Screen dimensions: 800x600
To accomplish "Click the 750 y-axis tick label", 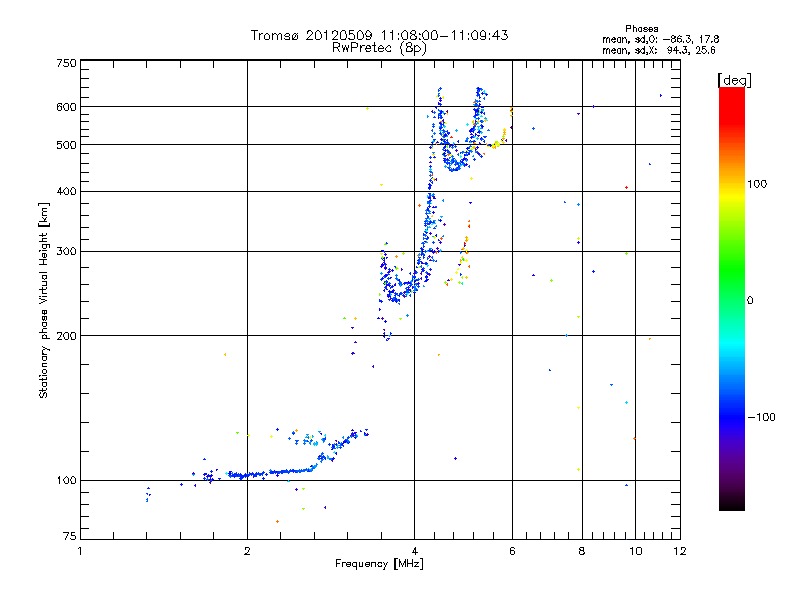I will point(67,63).
